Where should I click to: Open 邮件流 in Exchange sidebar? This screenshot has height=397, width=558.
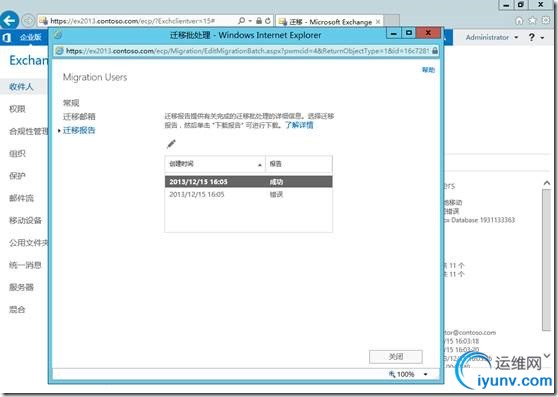pos(21,198)
